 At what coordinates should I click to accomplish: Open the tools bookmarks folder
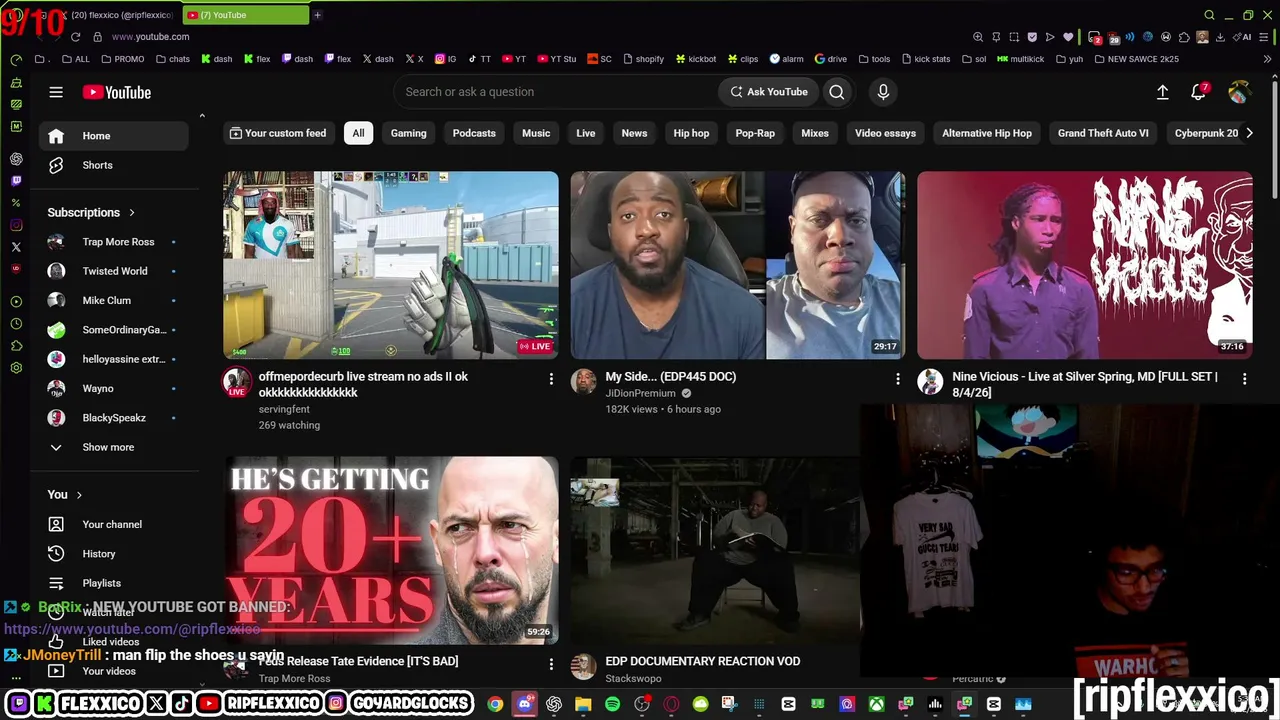click(x=873, y=59)
